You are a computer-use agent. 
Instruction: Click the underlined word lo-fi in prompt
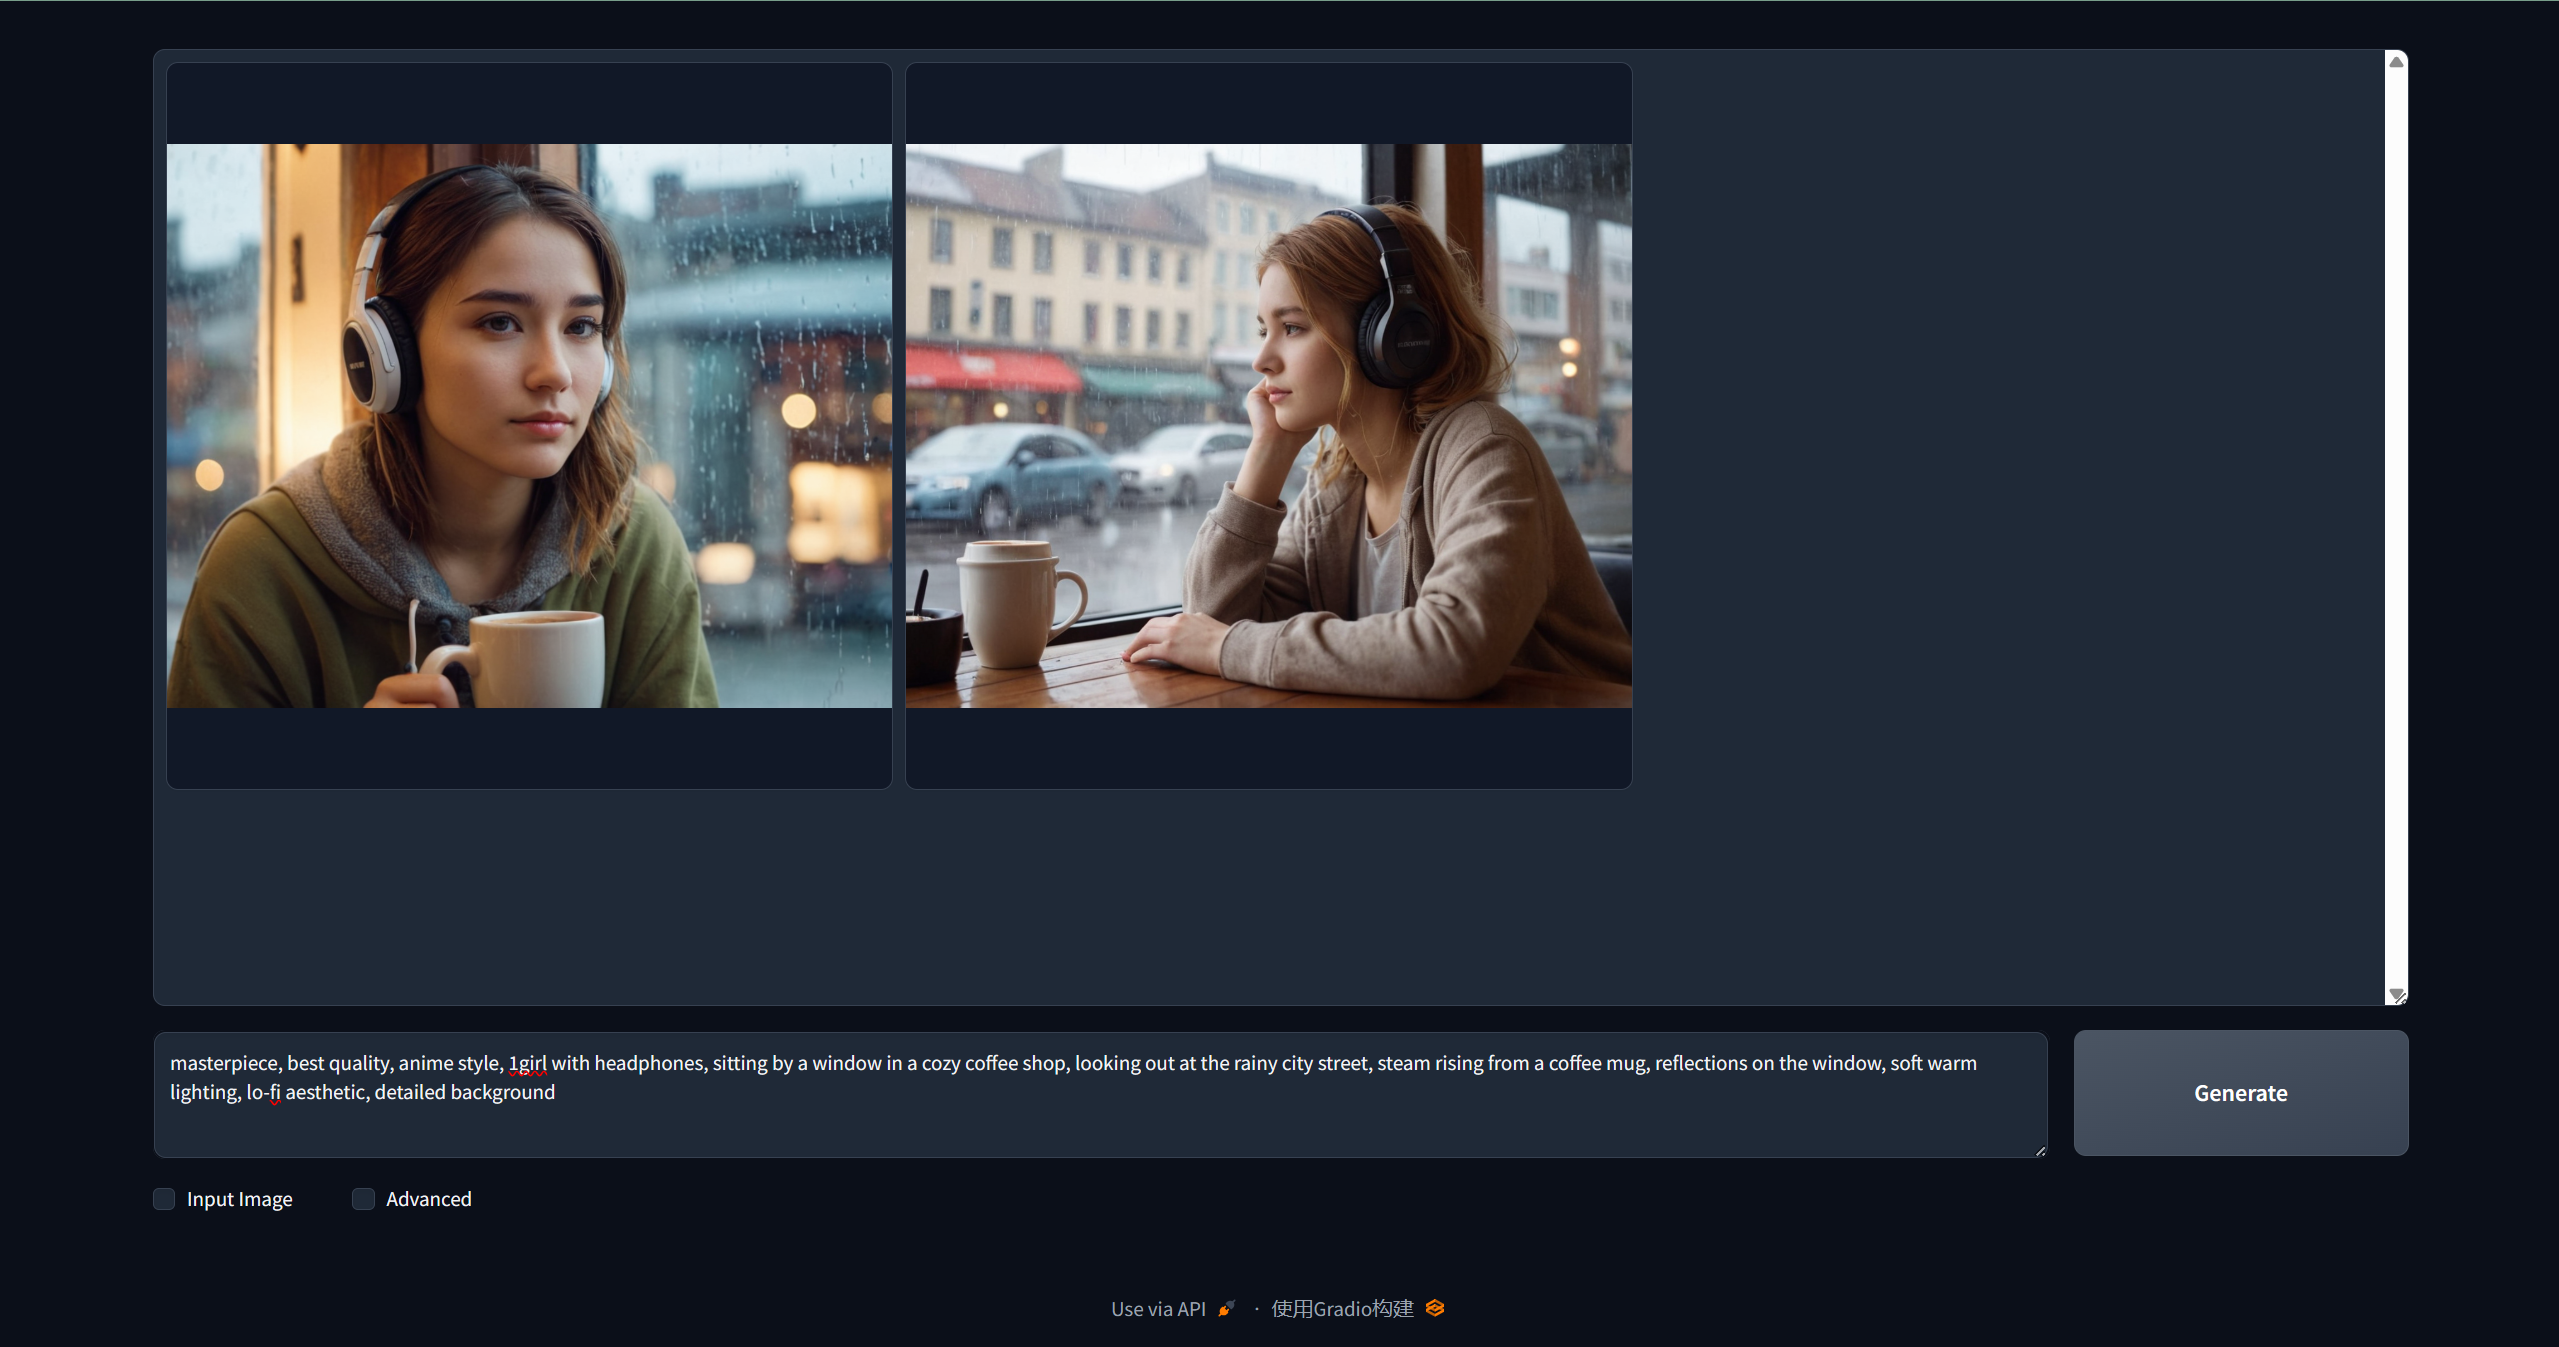263,1092
